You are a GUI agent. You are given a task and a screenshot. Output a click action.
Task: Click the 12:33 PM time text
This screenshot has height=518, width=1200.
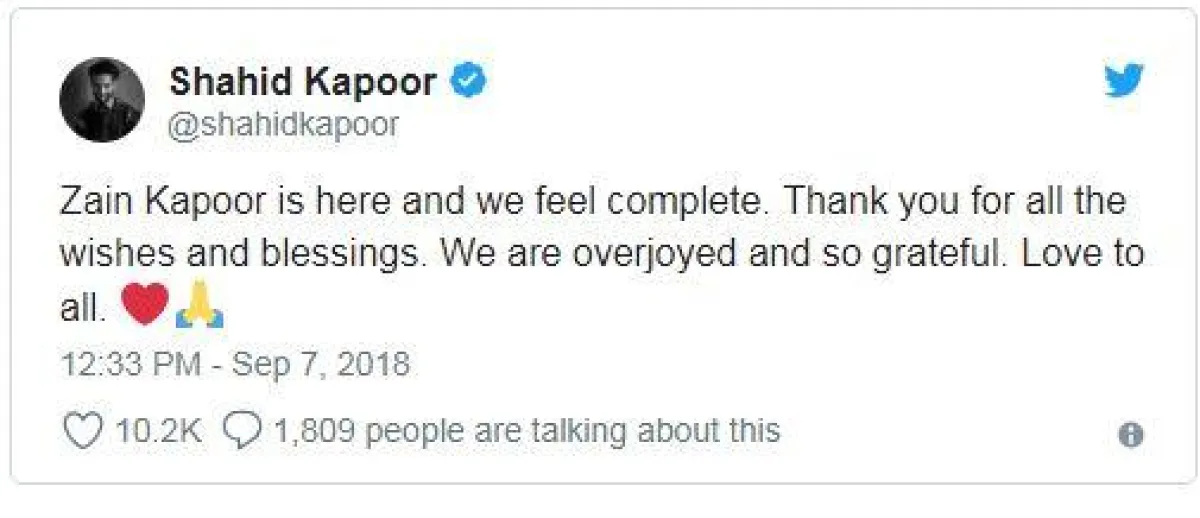130,364
